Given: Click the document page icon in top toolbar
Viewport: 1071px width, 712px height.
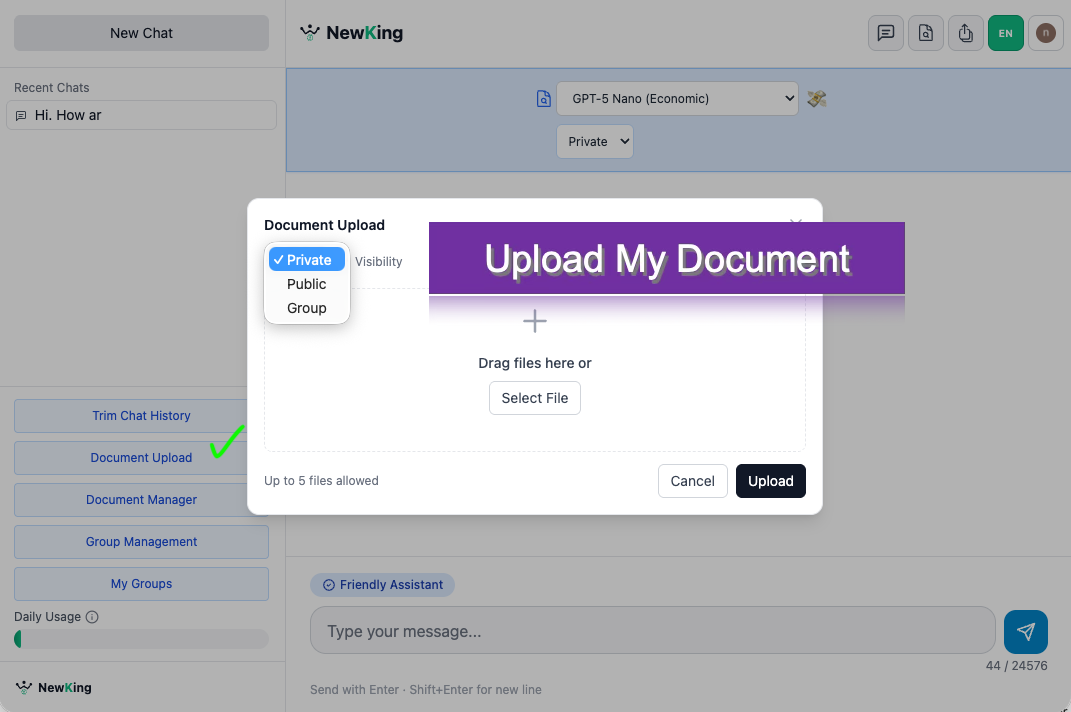Looking at the screenshot, I should click(925, 33).
